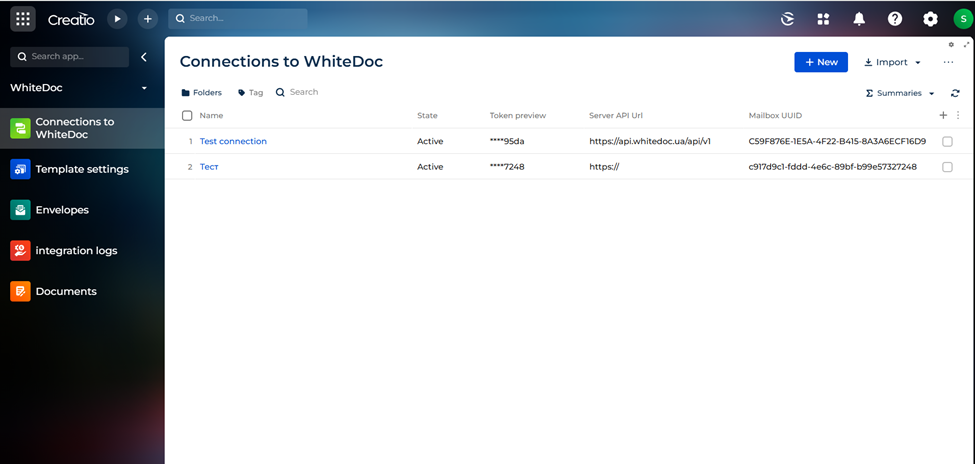The width and height of the screenshot is (975, 464).
Task: Open the small page designer gear icon
Action: [x=951, y=45]
